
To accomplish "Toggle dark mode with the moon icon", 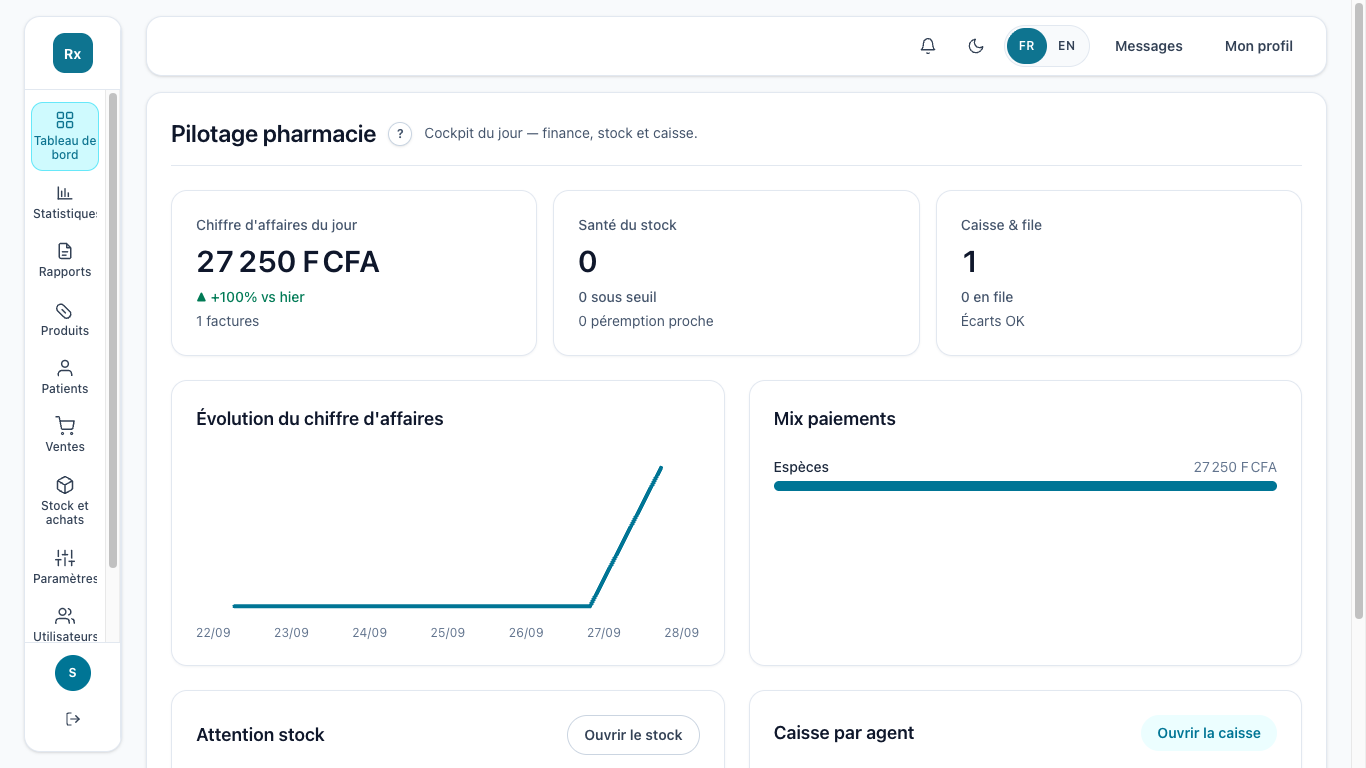I will [x=976, y=46].
